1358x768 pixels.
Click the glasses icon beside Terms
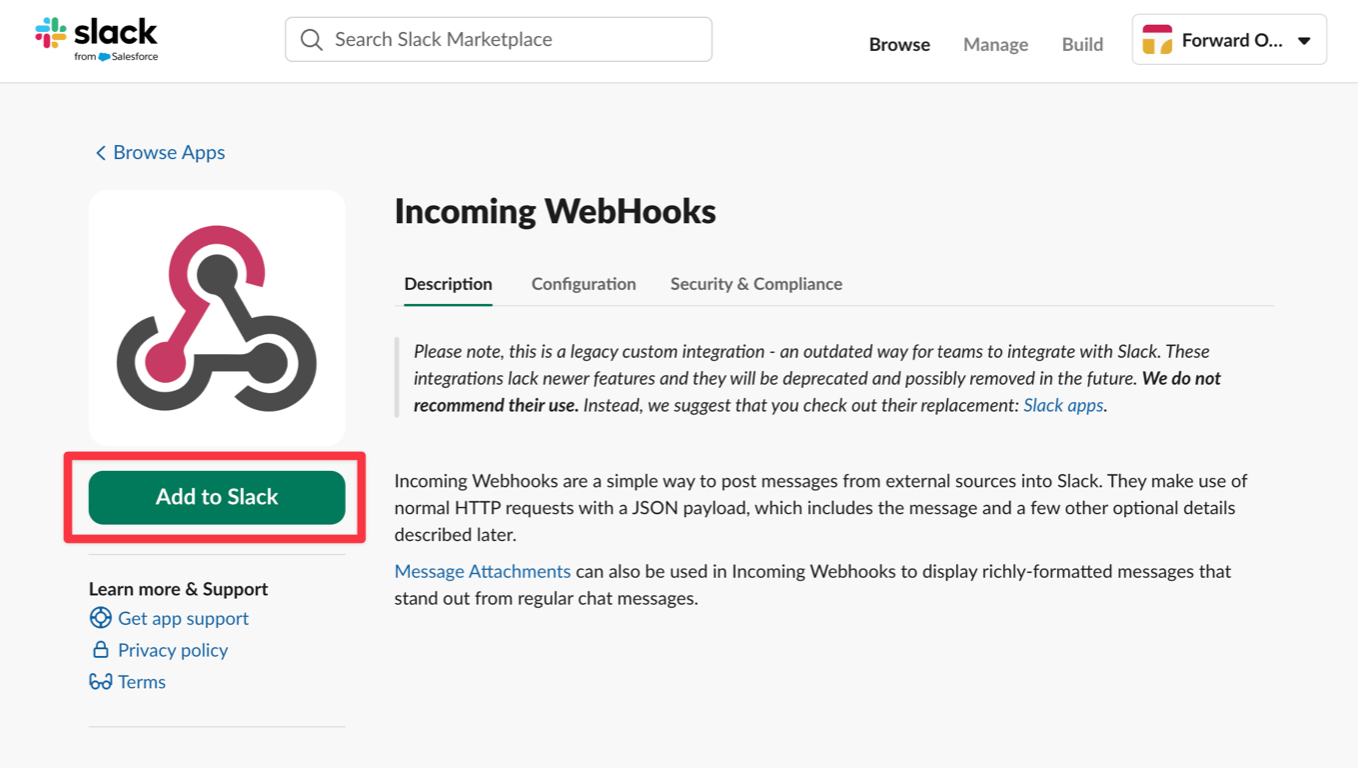(x=100, y=682)
